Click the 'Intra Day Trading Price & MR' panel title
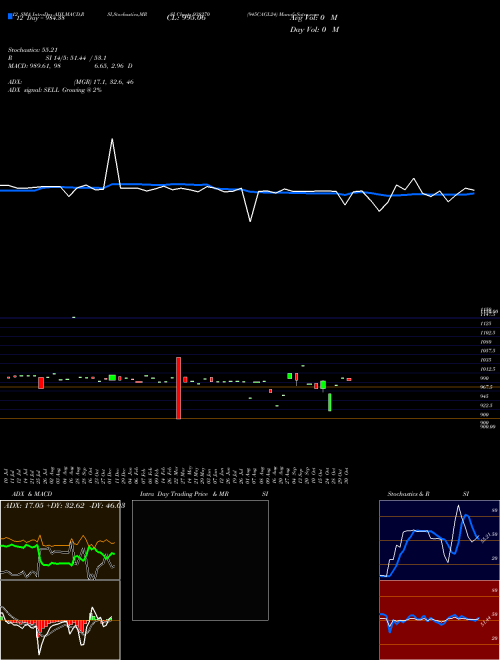The image size is (500, 660). pyautogui.click(x=184, y=494)
